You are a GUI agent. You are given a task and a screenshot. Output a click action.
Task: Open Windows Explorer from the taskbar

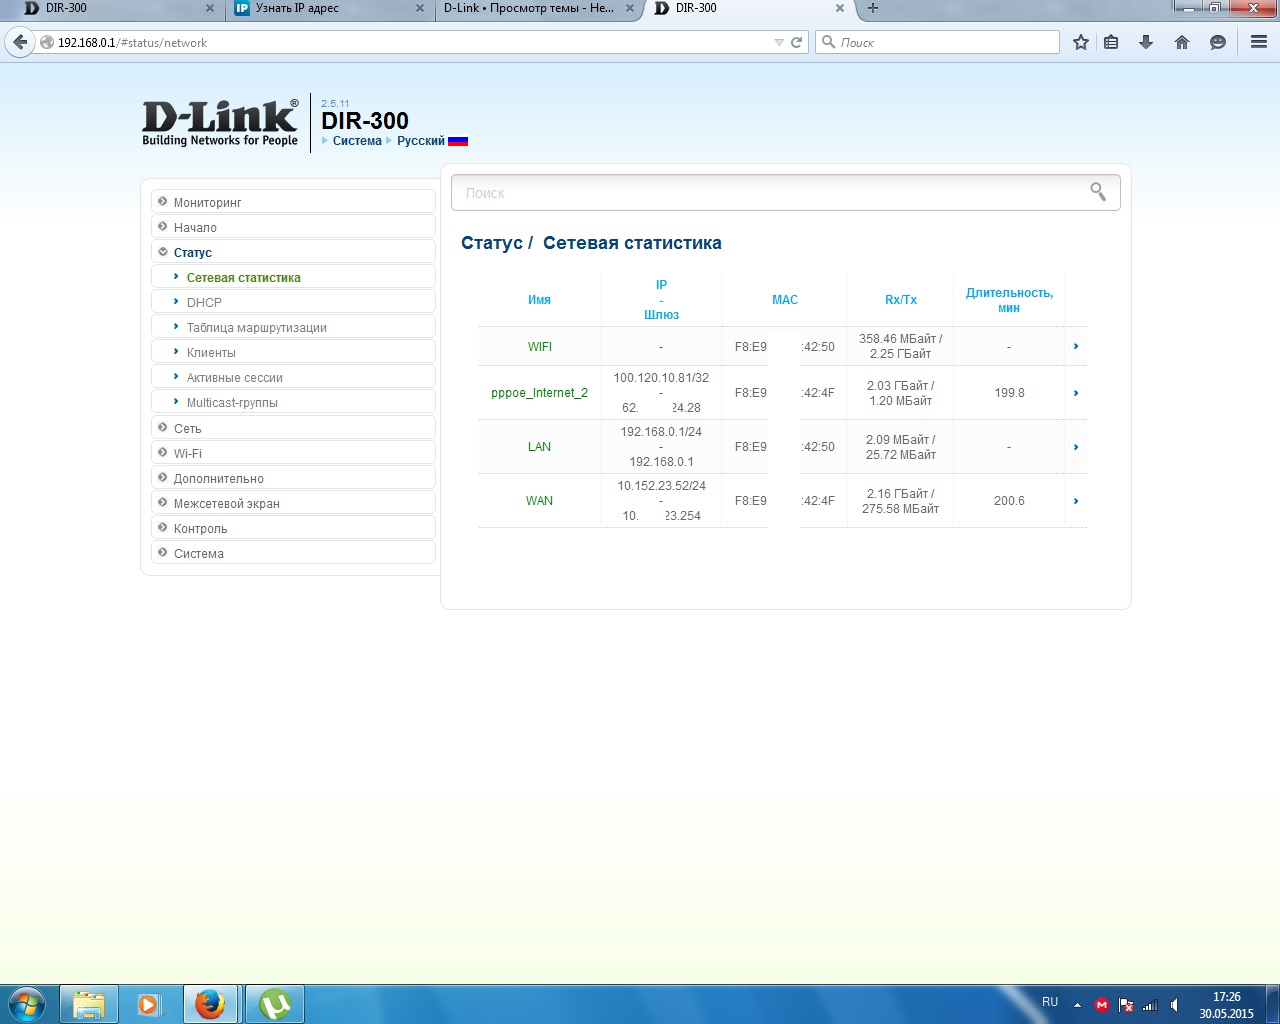point(89,1004)
